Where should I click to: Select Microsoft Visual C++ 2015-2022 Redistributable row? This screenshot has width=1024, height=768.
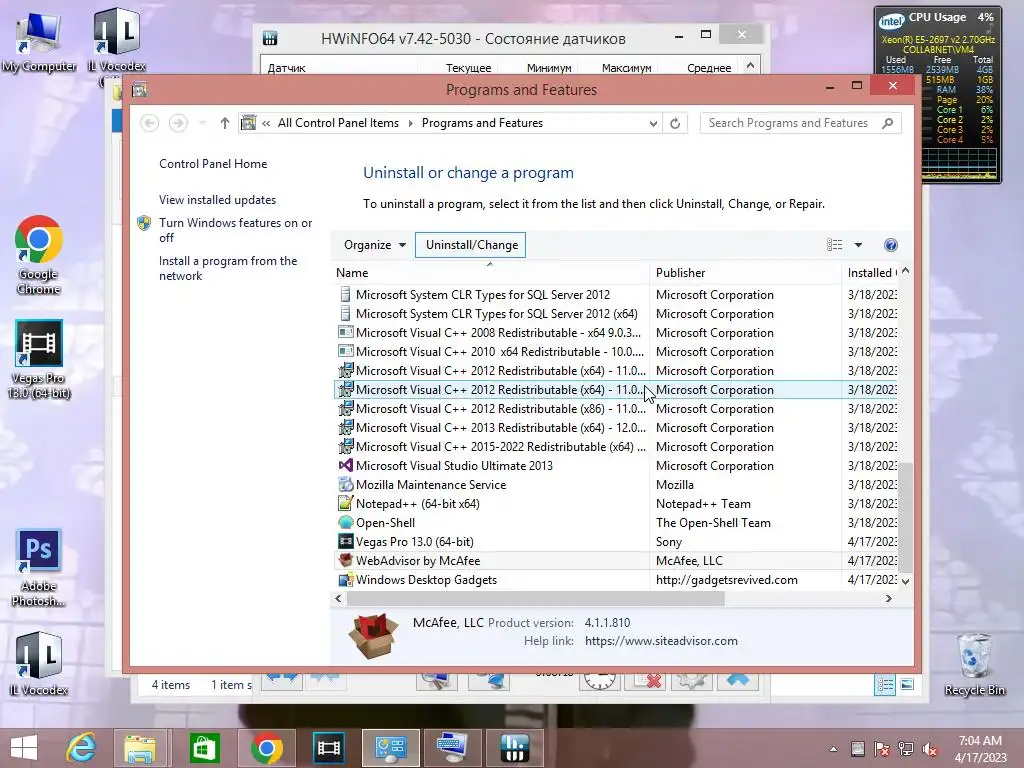coord(615,447)
